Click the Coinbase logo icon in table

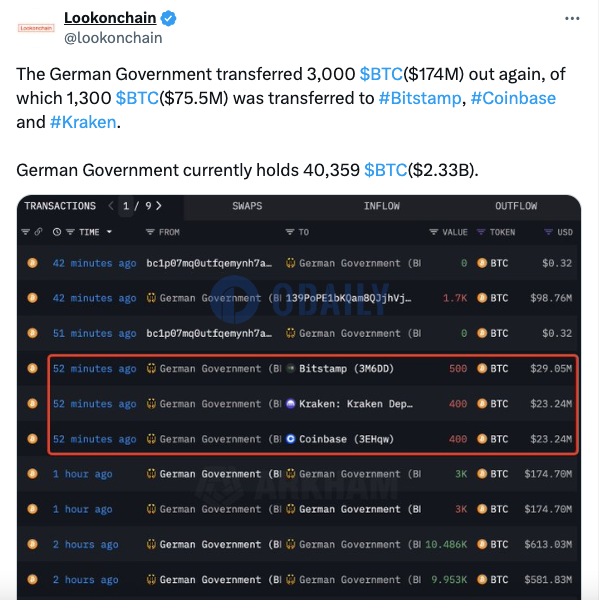(x=291, y=439)
